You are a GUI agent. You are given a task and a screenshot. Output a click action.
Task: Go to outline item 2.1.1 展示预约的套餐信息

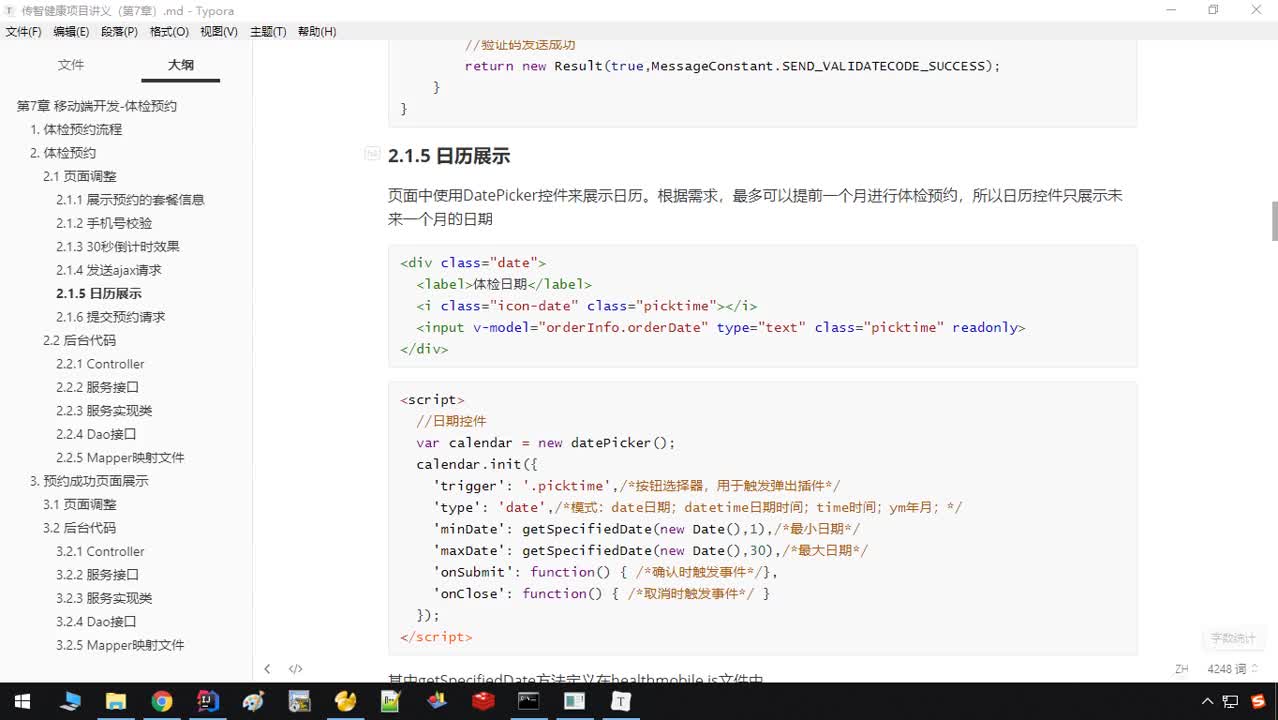(x=130, y=200)
